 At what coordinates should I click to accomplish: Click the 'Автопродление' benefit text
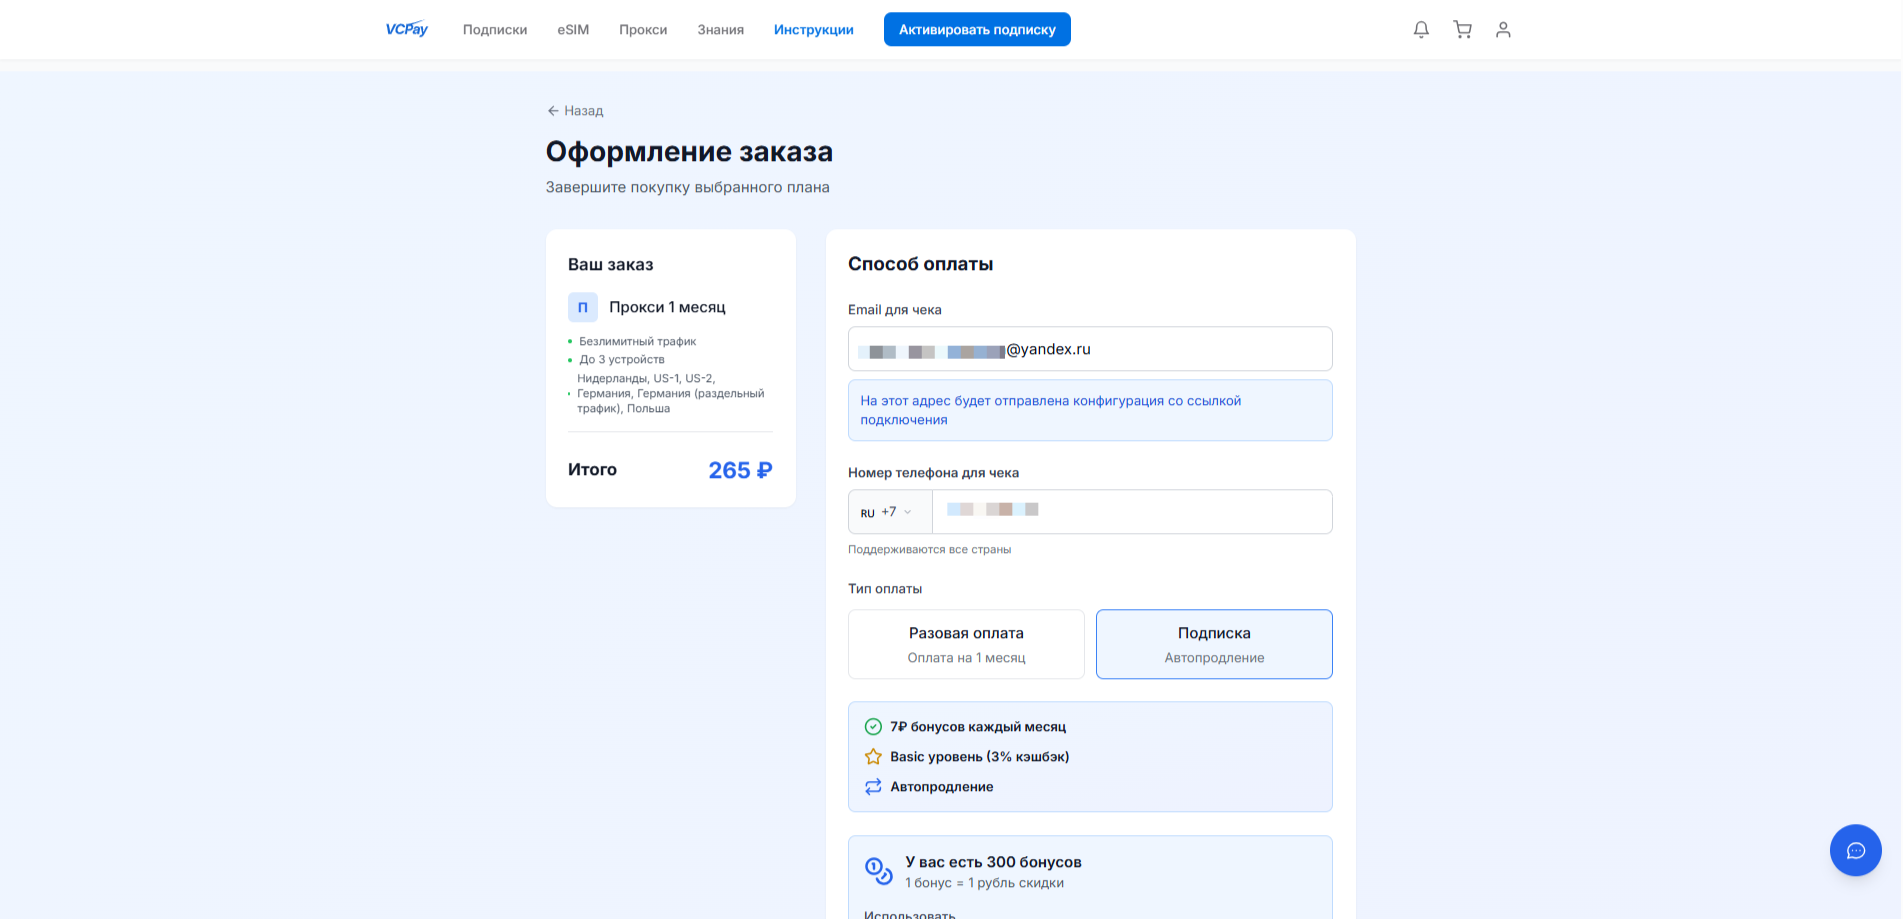[x=942, y=787]
